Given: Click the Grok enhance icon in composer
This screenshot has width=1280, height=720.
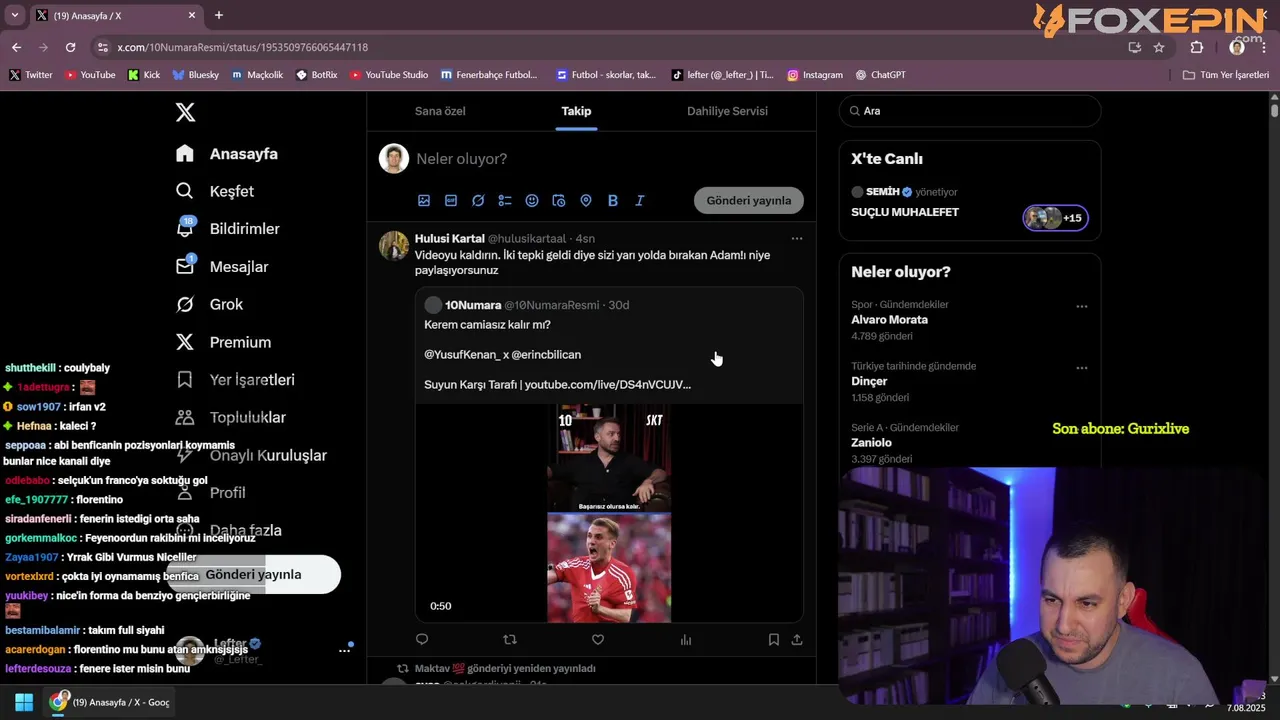Looking at the screenshot, I should (478, 200).
